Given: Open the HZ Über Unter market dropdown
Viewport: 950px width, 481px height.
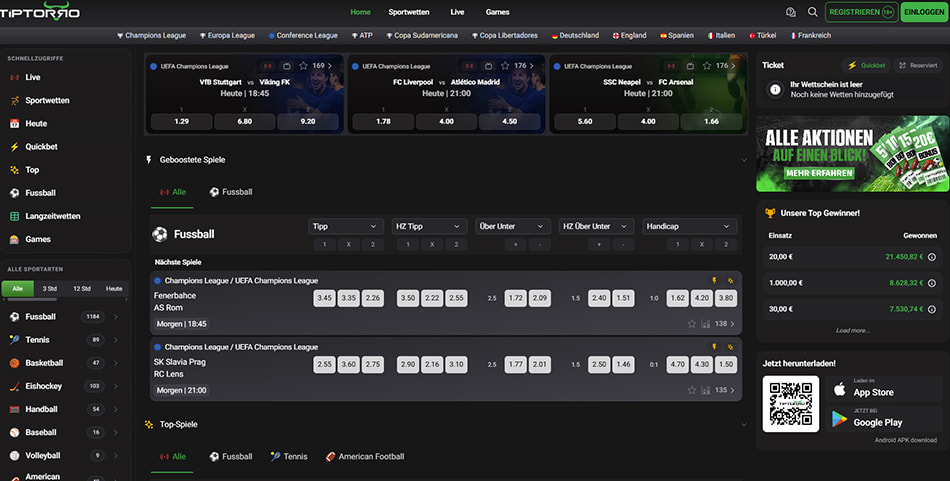Looking at the screenshot, I should [596, 227].
